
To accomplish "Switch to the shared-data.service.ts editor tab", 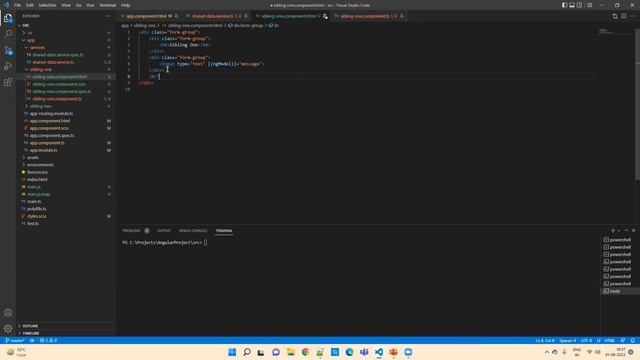I will 216,16.
